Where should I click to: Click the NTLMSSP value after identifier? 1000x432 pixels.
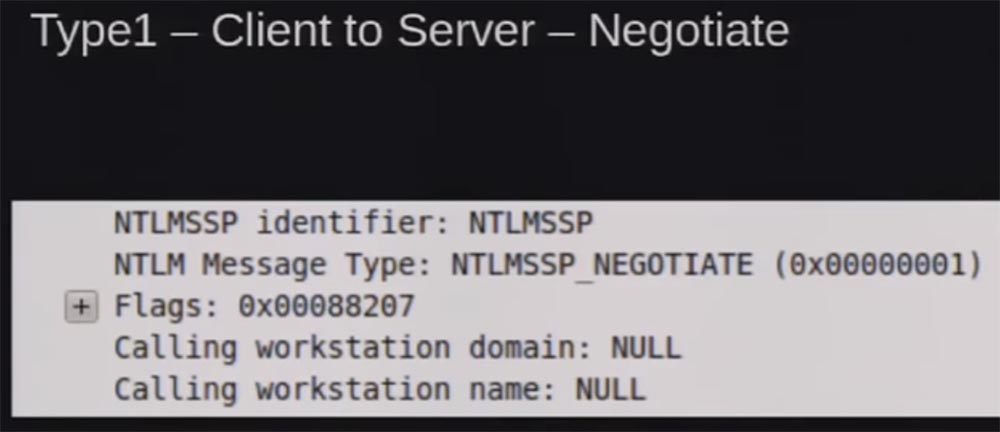(530, 223)
